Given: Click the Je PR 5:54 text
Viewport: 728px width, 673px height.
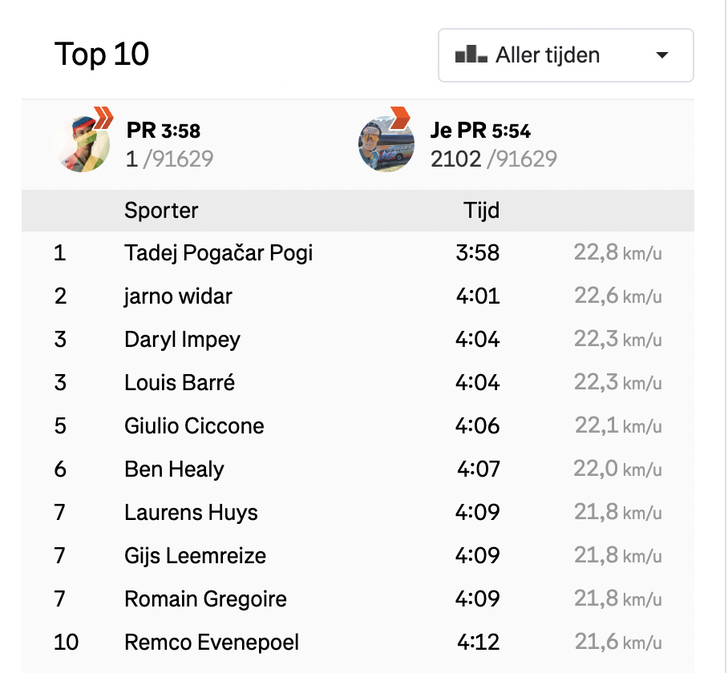Looking at the screenshot, I should coord(480,130).
